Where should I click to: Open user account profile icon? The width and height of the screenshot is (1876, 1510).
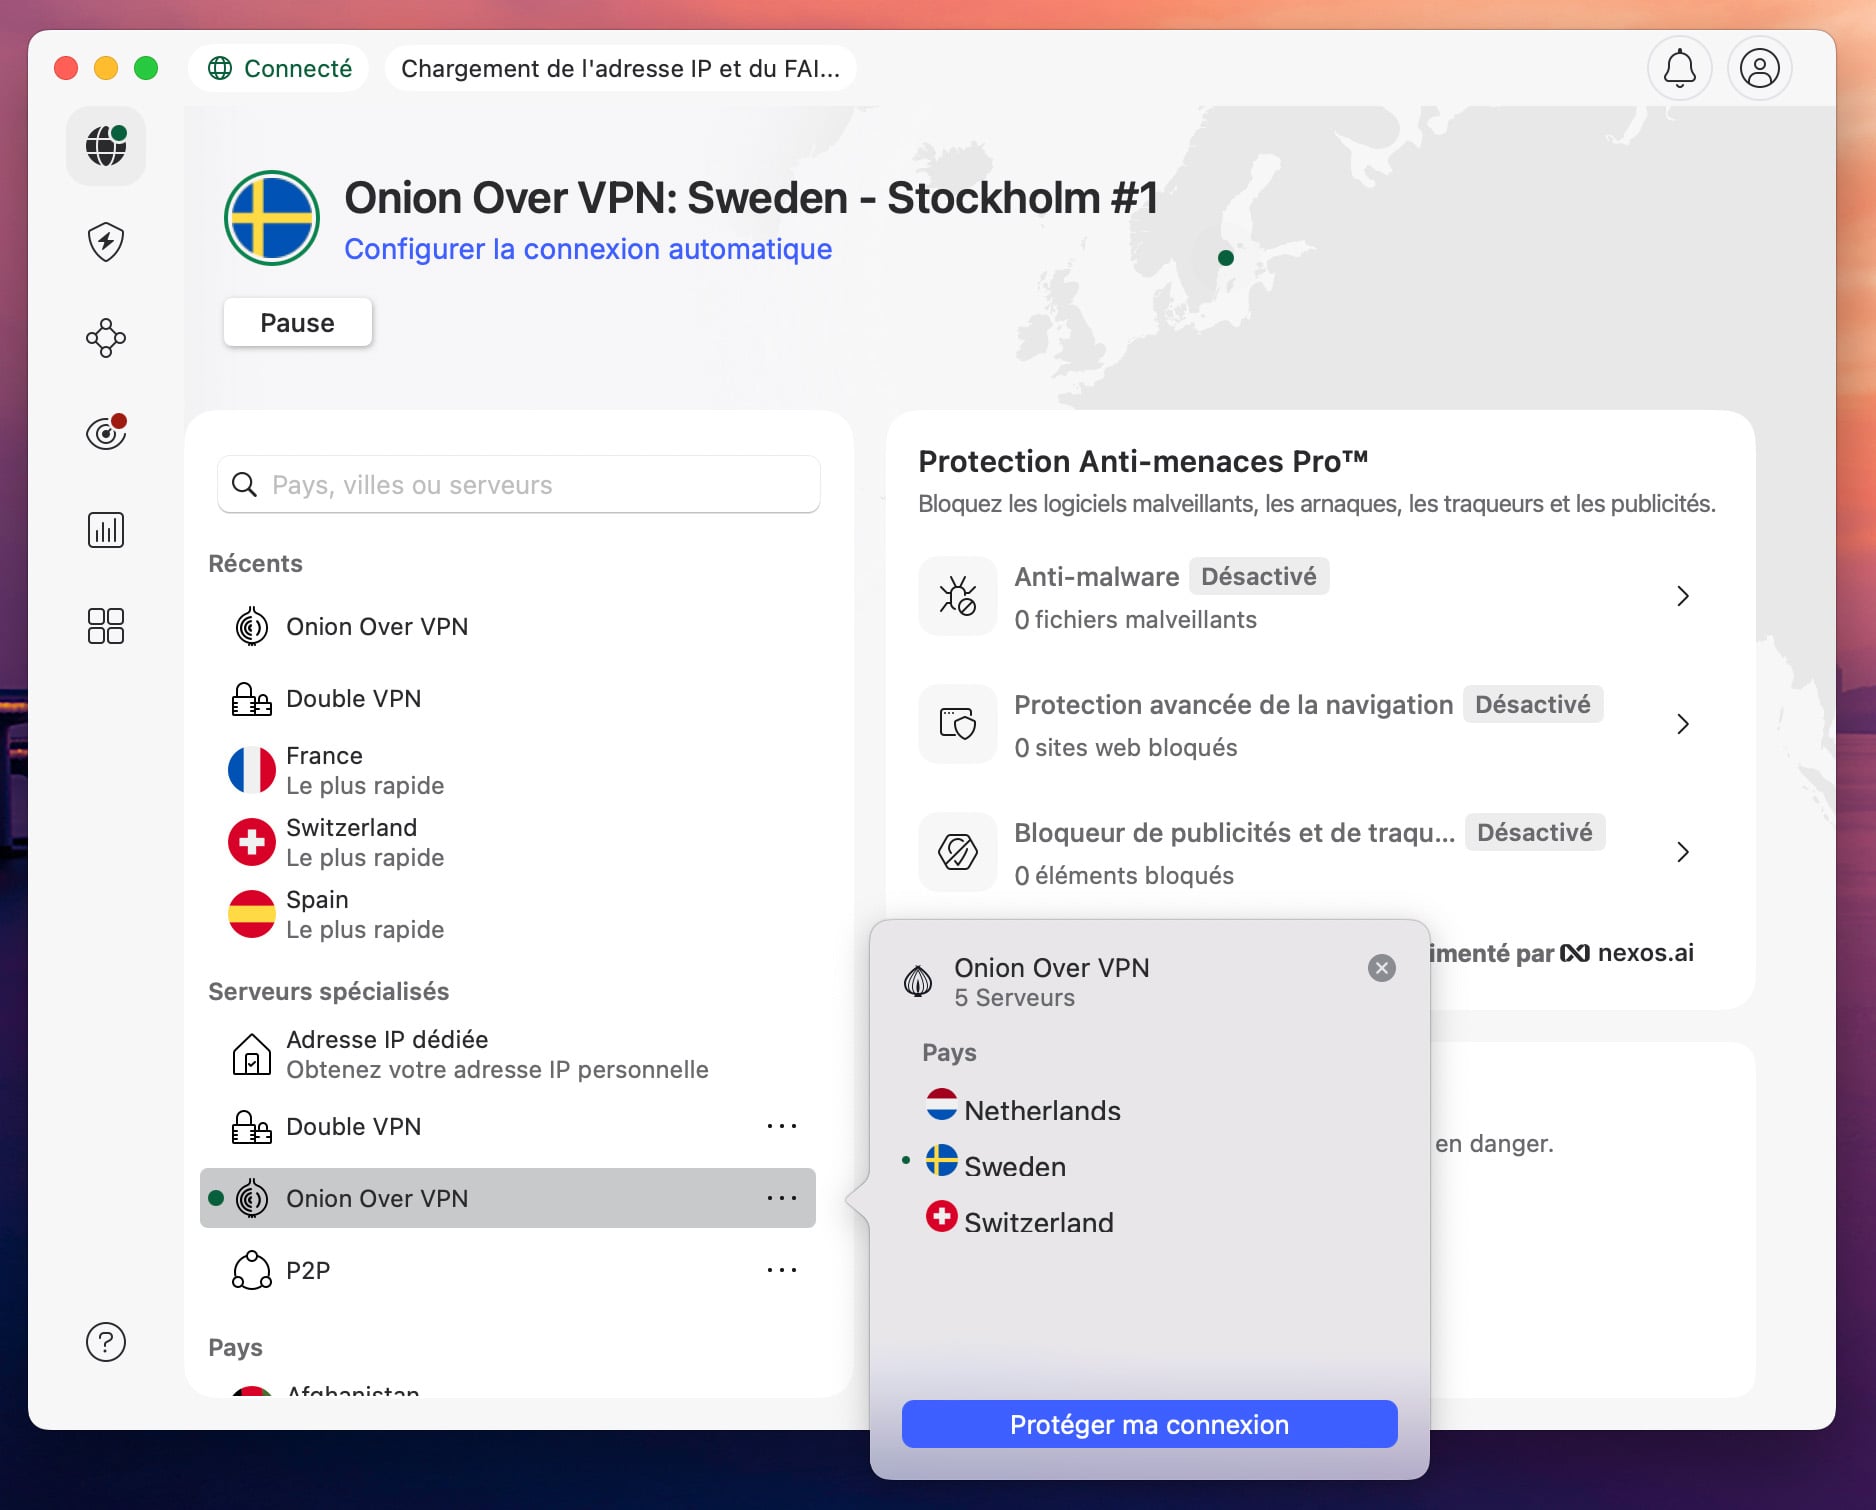point(1760,69)
